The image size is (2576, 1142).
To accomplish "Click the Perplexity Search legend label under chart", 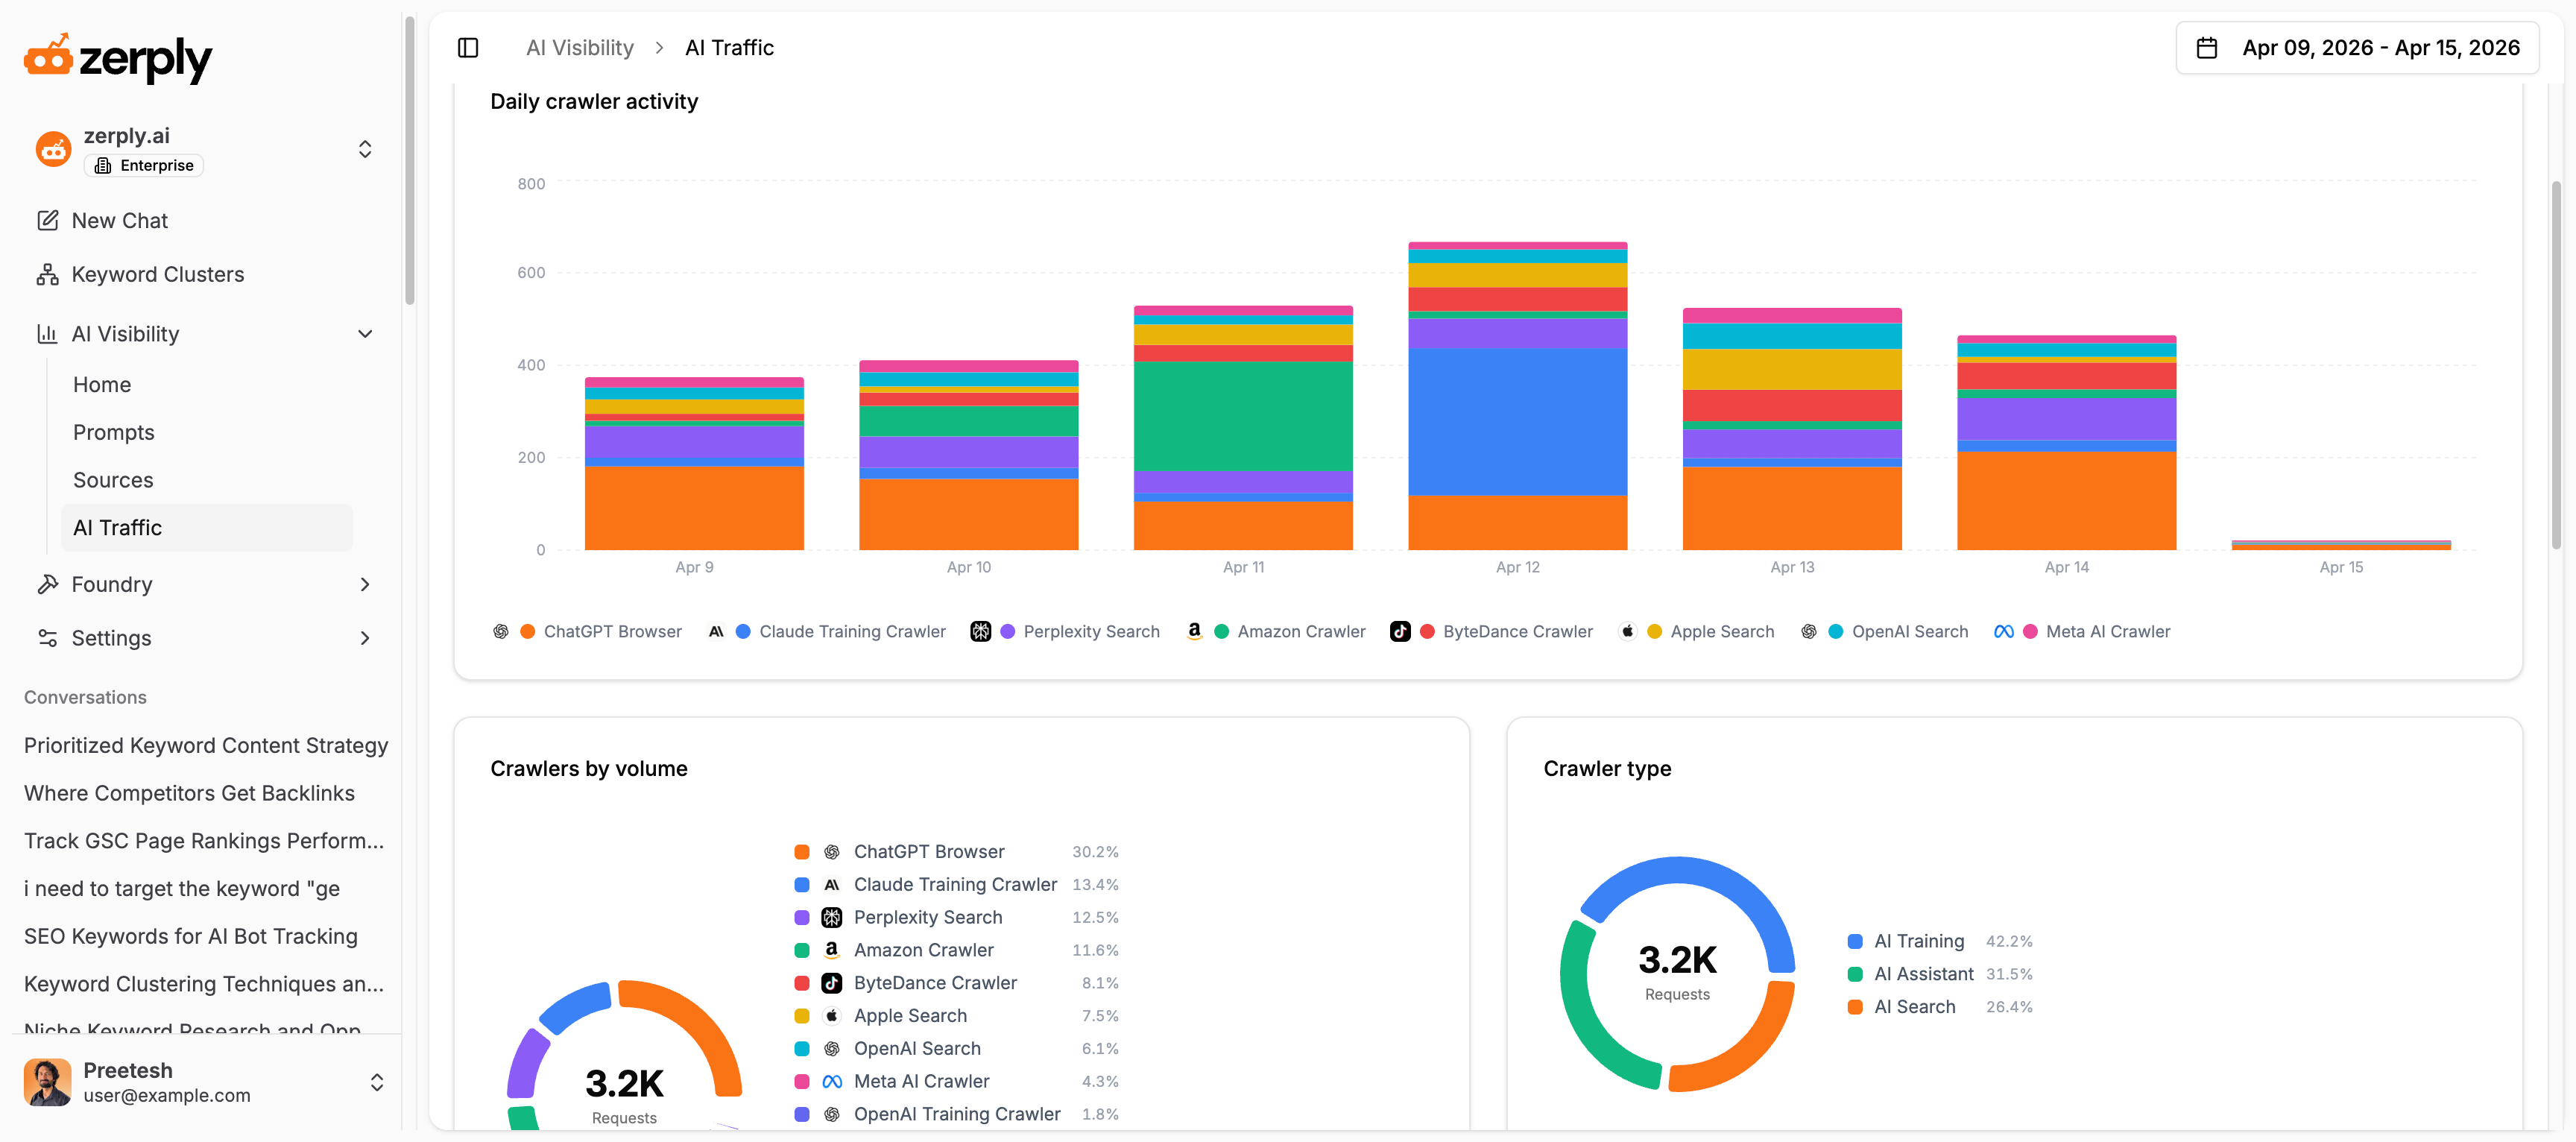I will pyautogui.click(x=1091, y=631).
